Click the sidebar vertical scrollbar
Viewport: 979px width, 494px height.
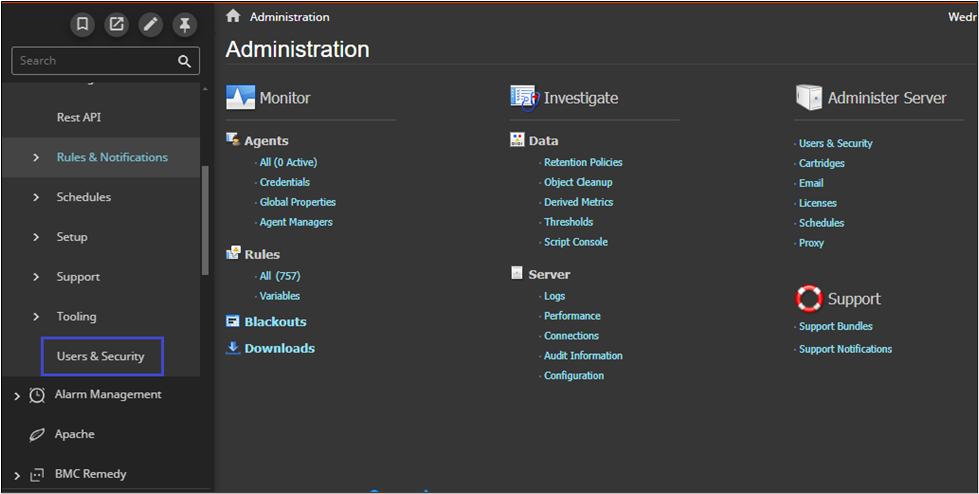click(206, 220)
